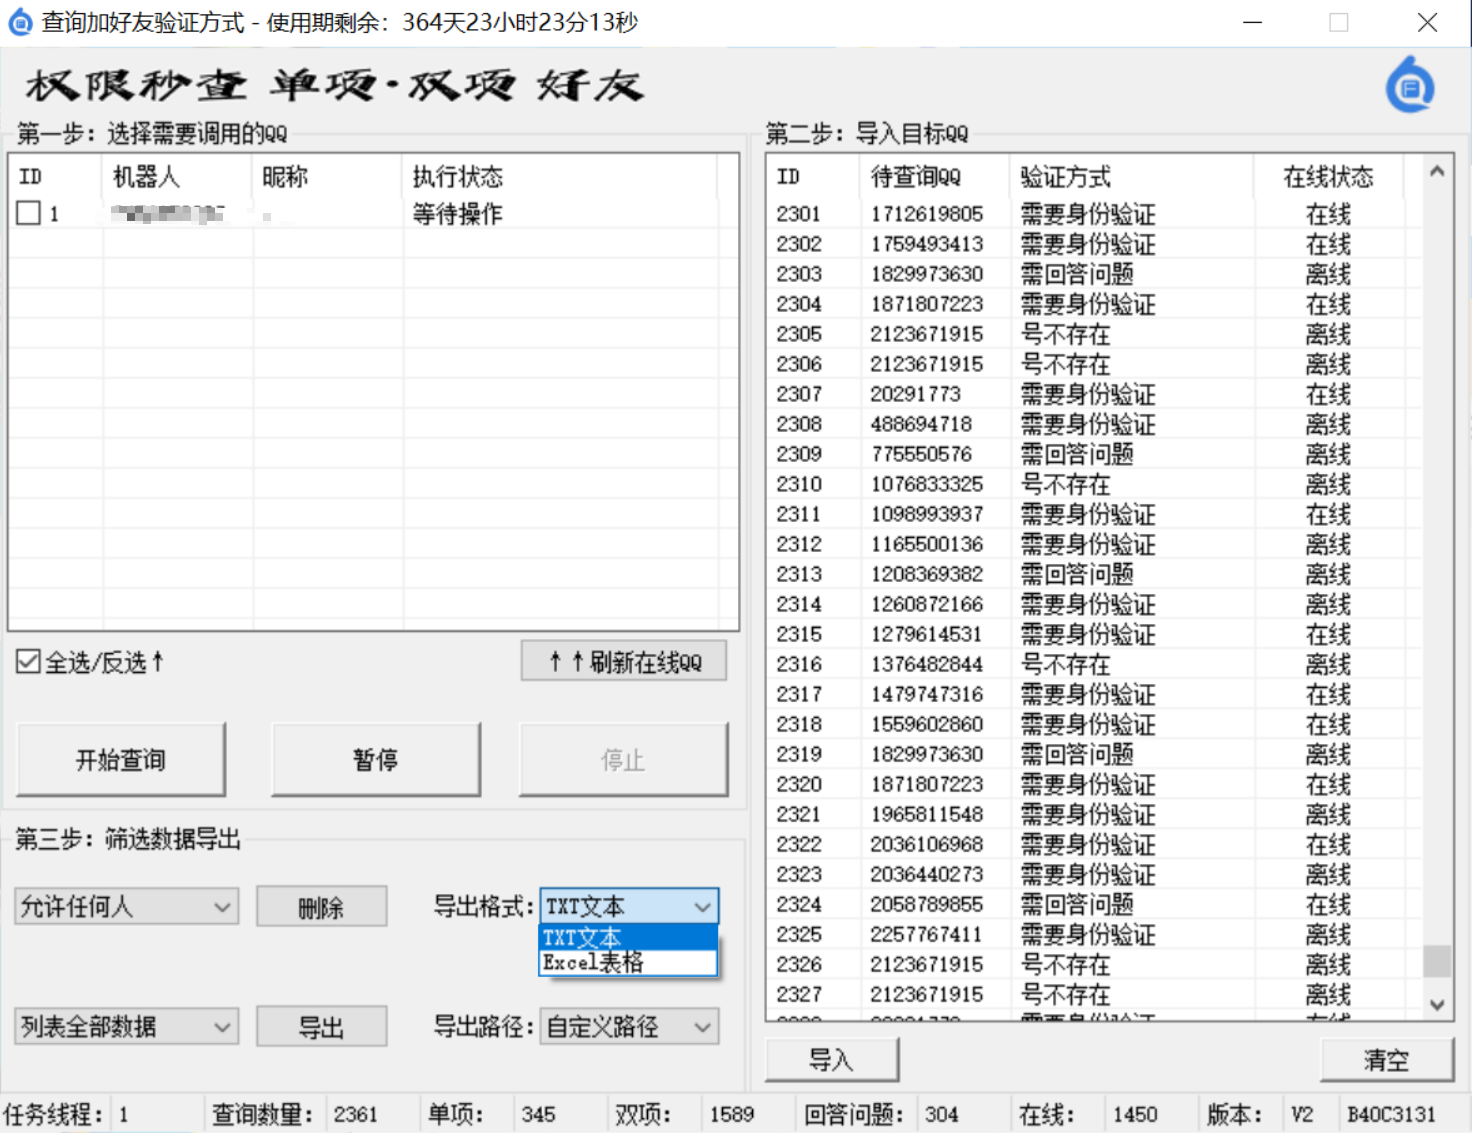The height and width of the screenshot is (1133, 1472).
Task: Clear the list with 清空 button
Action: [1387, 1060]
